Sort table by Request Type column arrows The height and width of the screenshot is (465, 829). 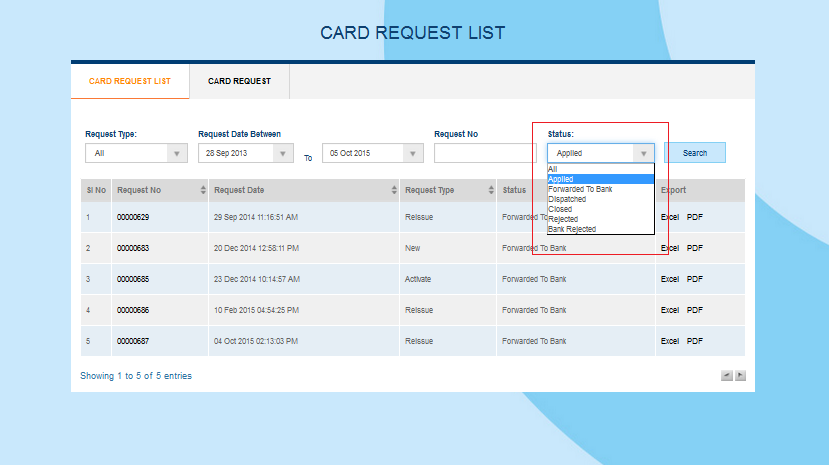coord(490,190)
